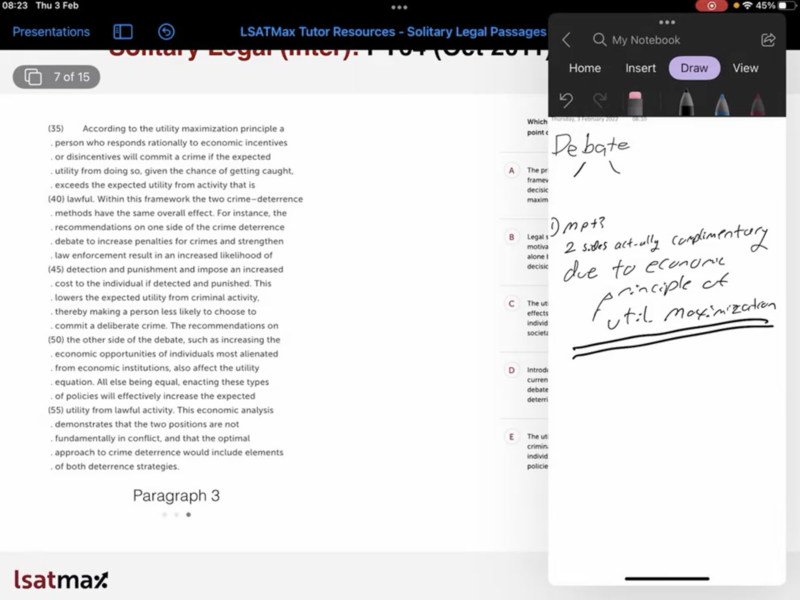The image size is (800, 600).
Task: Tap the redo arrow in OneNote
Action: pyautogui.click(x=600, y=100)
